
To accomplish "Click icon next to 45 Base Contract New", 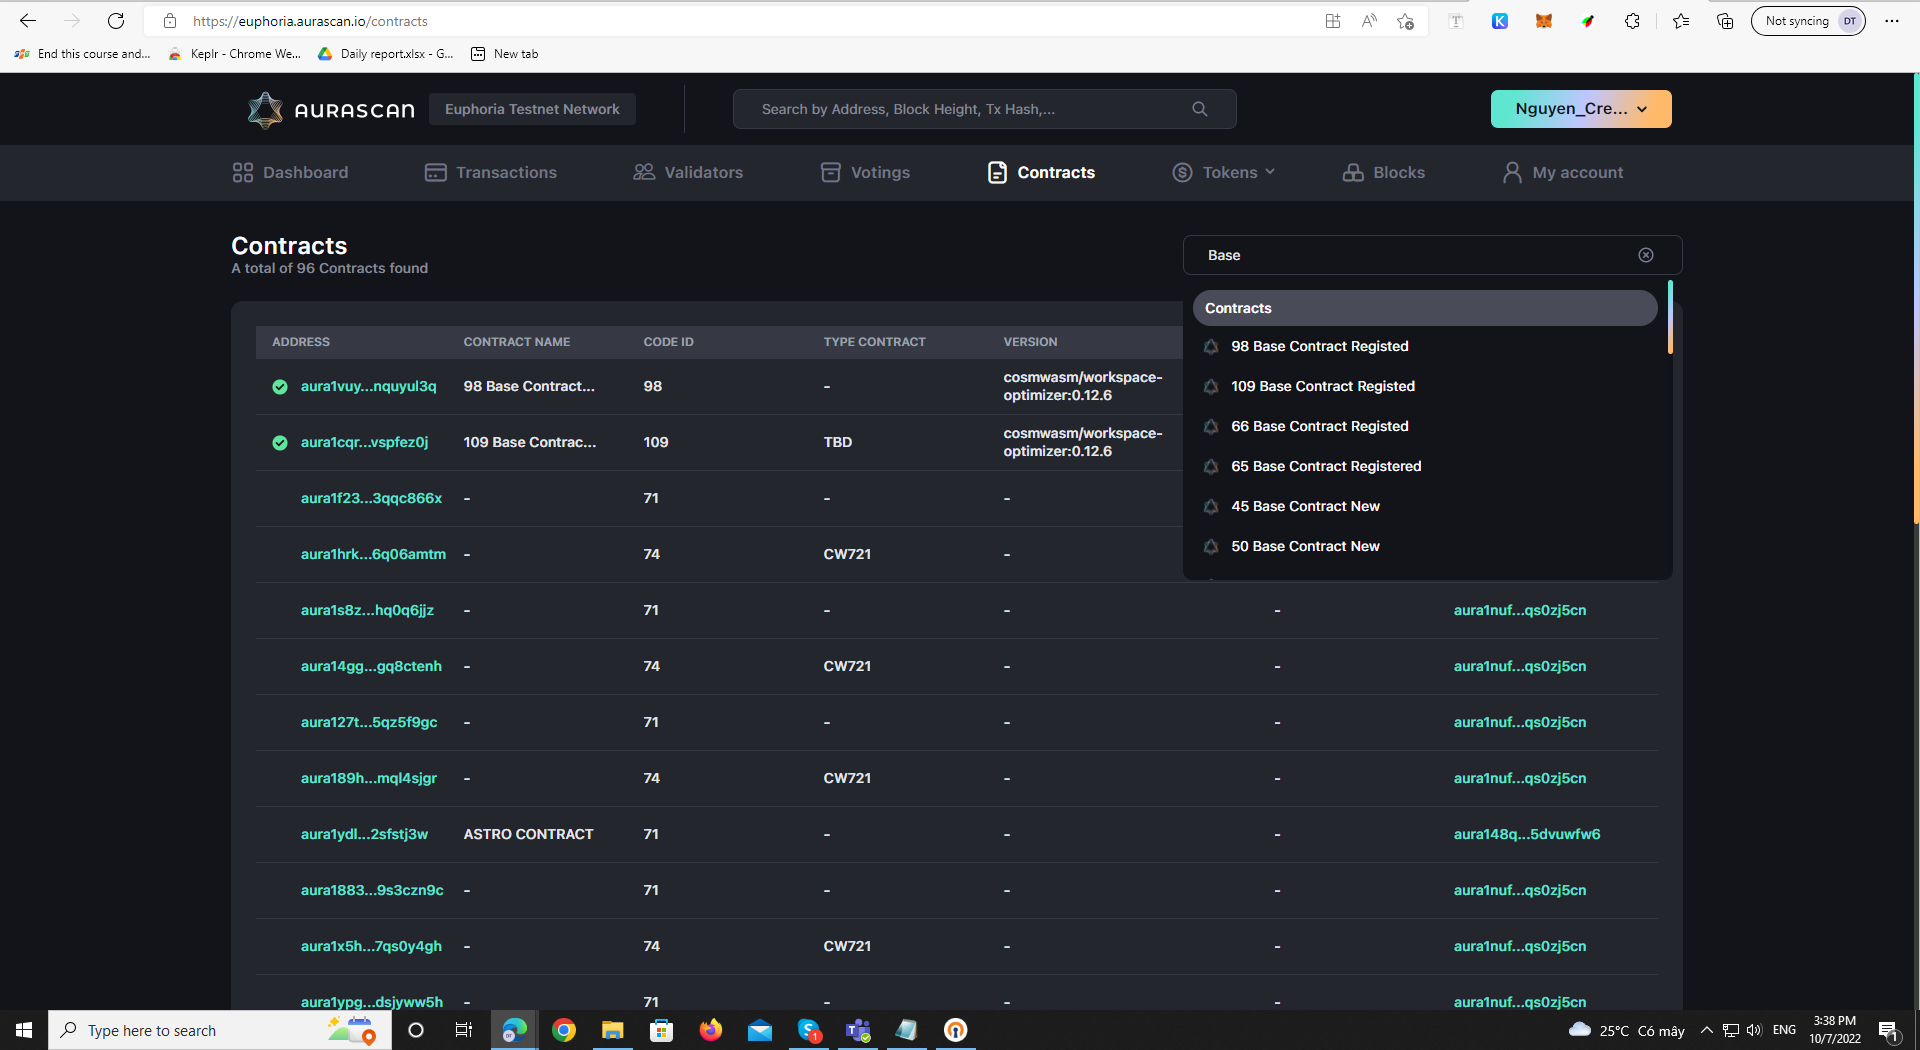I will [x=1211, y=506].
